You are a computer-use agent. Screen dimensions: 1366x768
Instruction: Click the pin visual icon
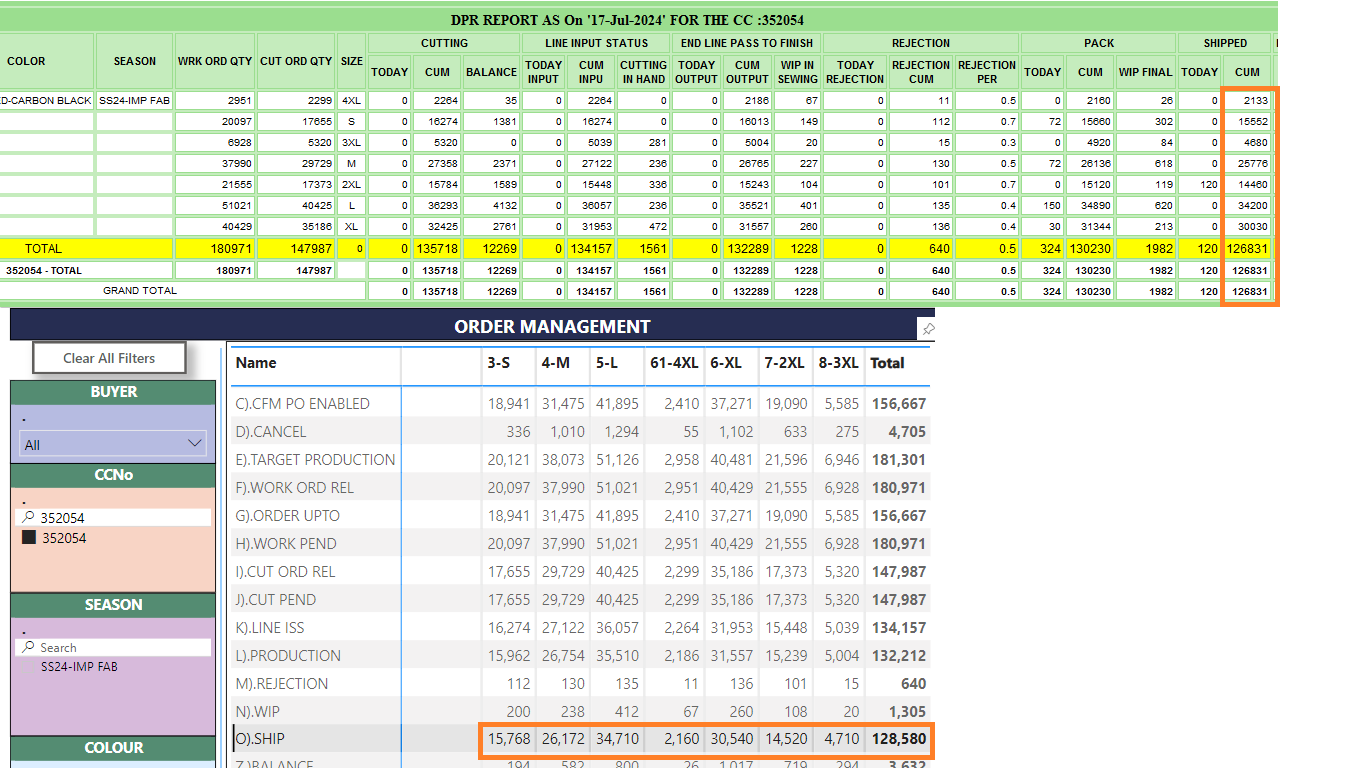928,329
